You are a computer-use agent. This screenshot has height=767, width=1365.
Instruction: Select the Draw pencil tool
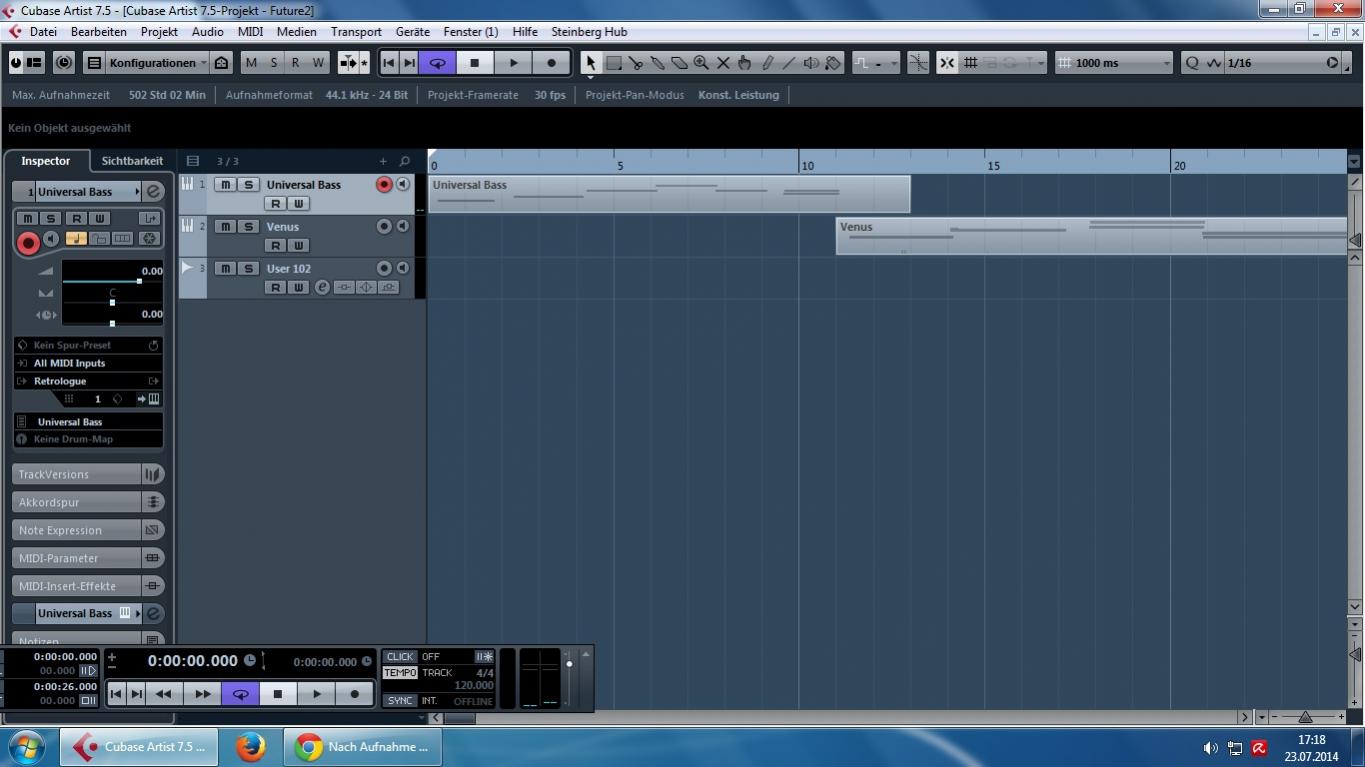click(767, 63)
